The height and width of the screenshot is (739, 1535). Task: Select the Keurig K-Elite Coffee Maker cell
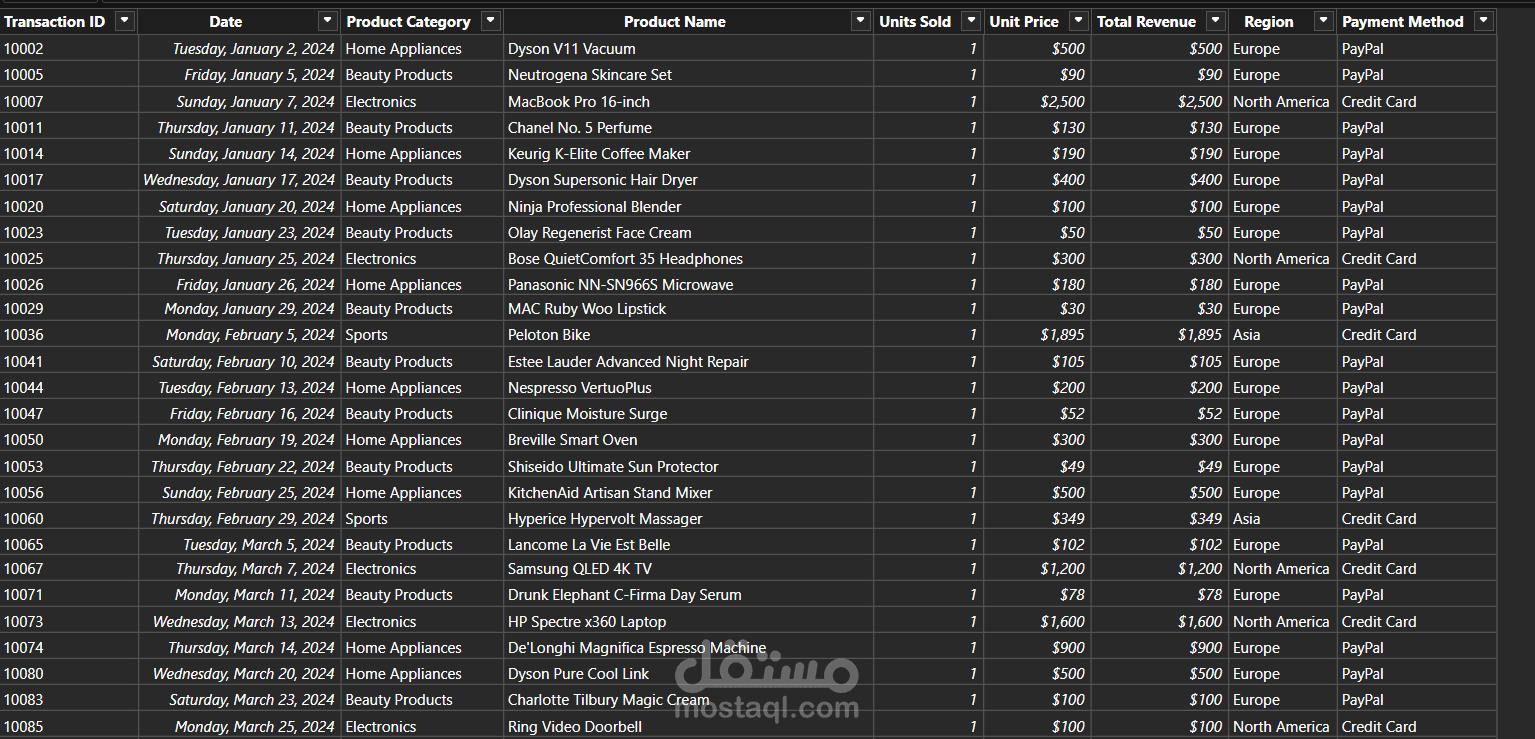688,153
